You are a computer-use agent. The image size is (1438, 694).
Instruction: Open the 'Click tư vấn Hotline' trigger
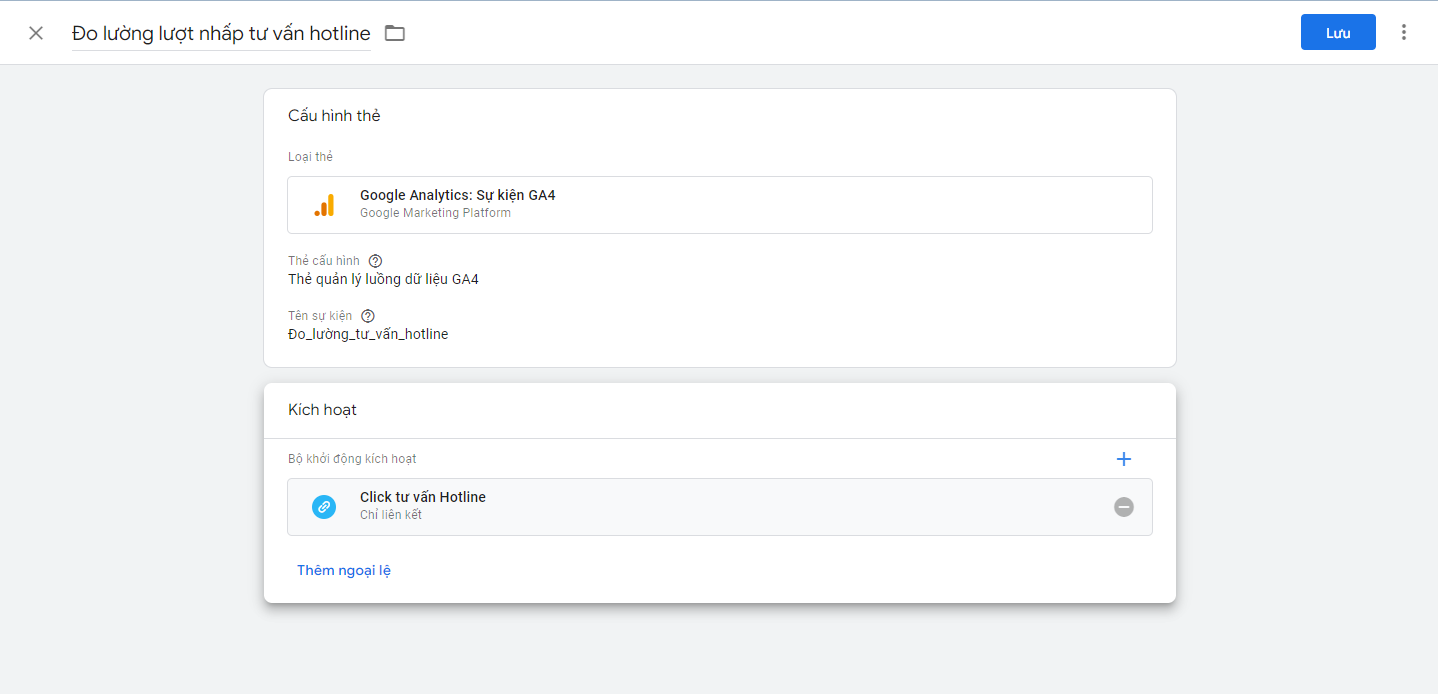pos(720,507)
